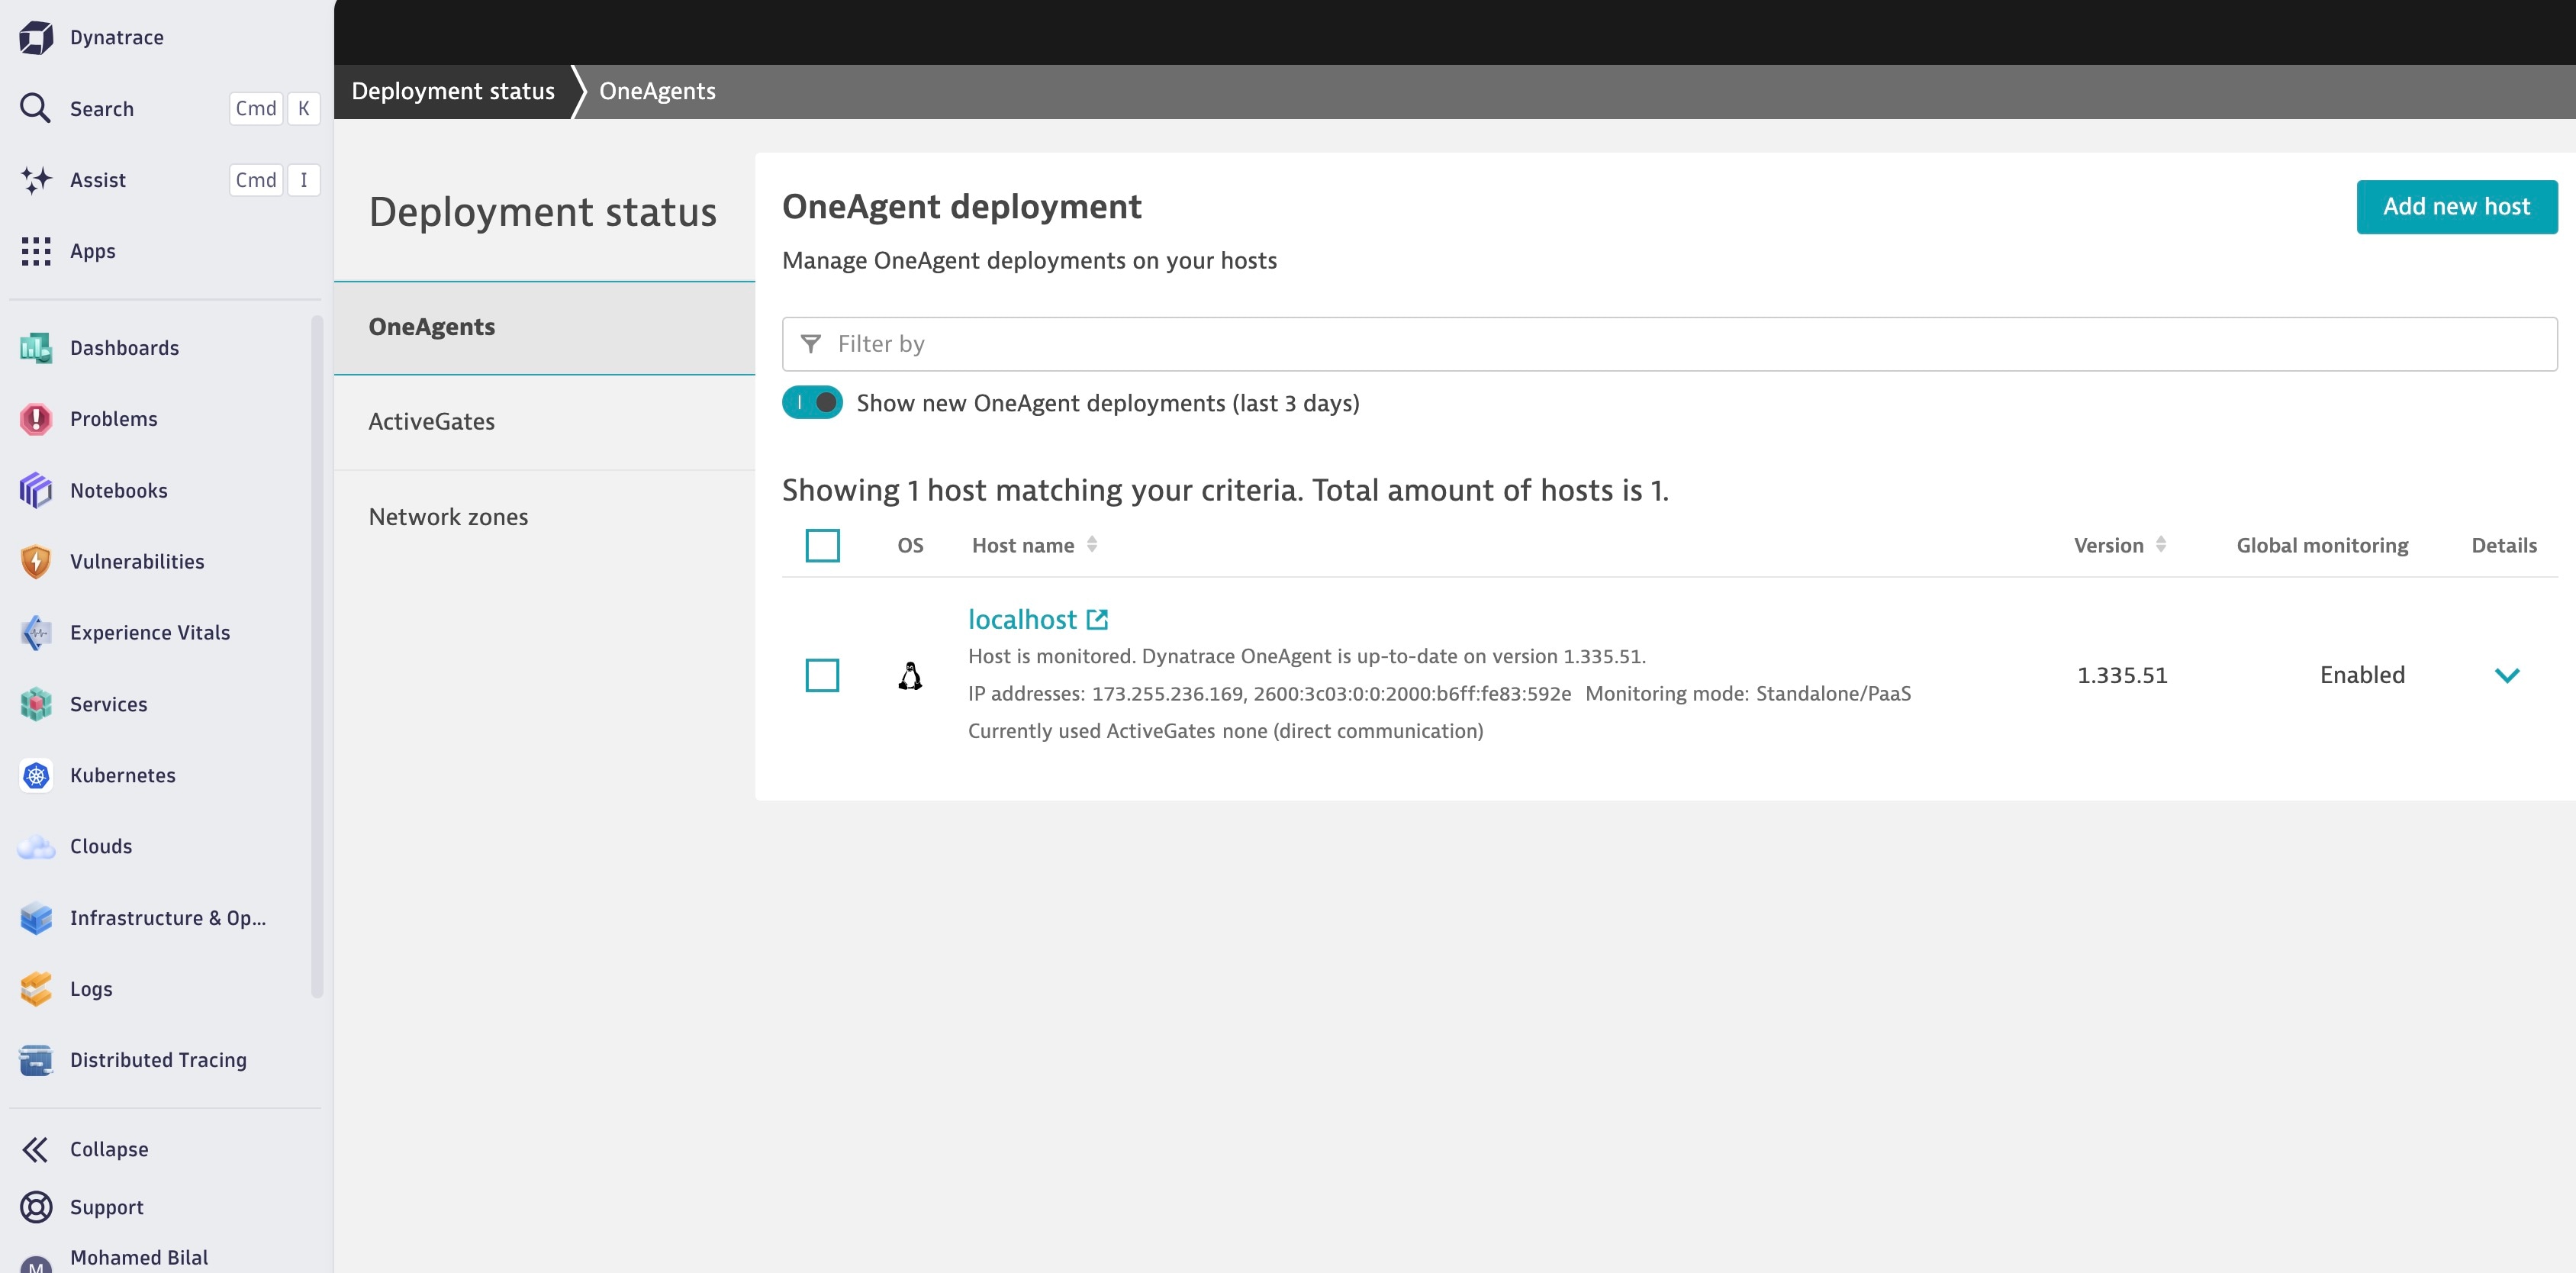Switch to the ActiveGates tab
Image resolution: width=2576 pixels, height=1273 pixels.
pyautogui.click(x=431, y=421)
